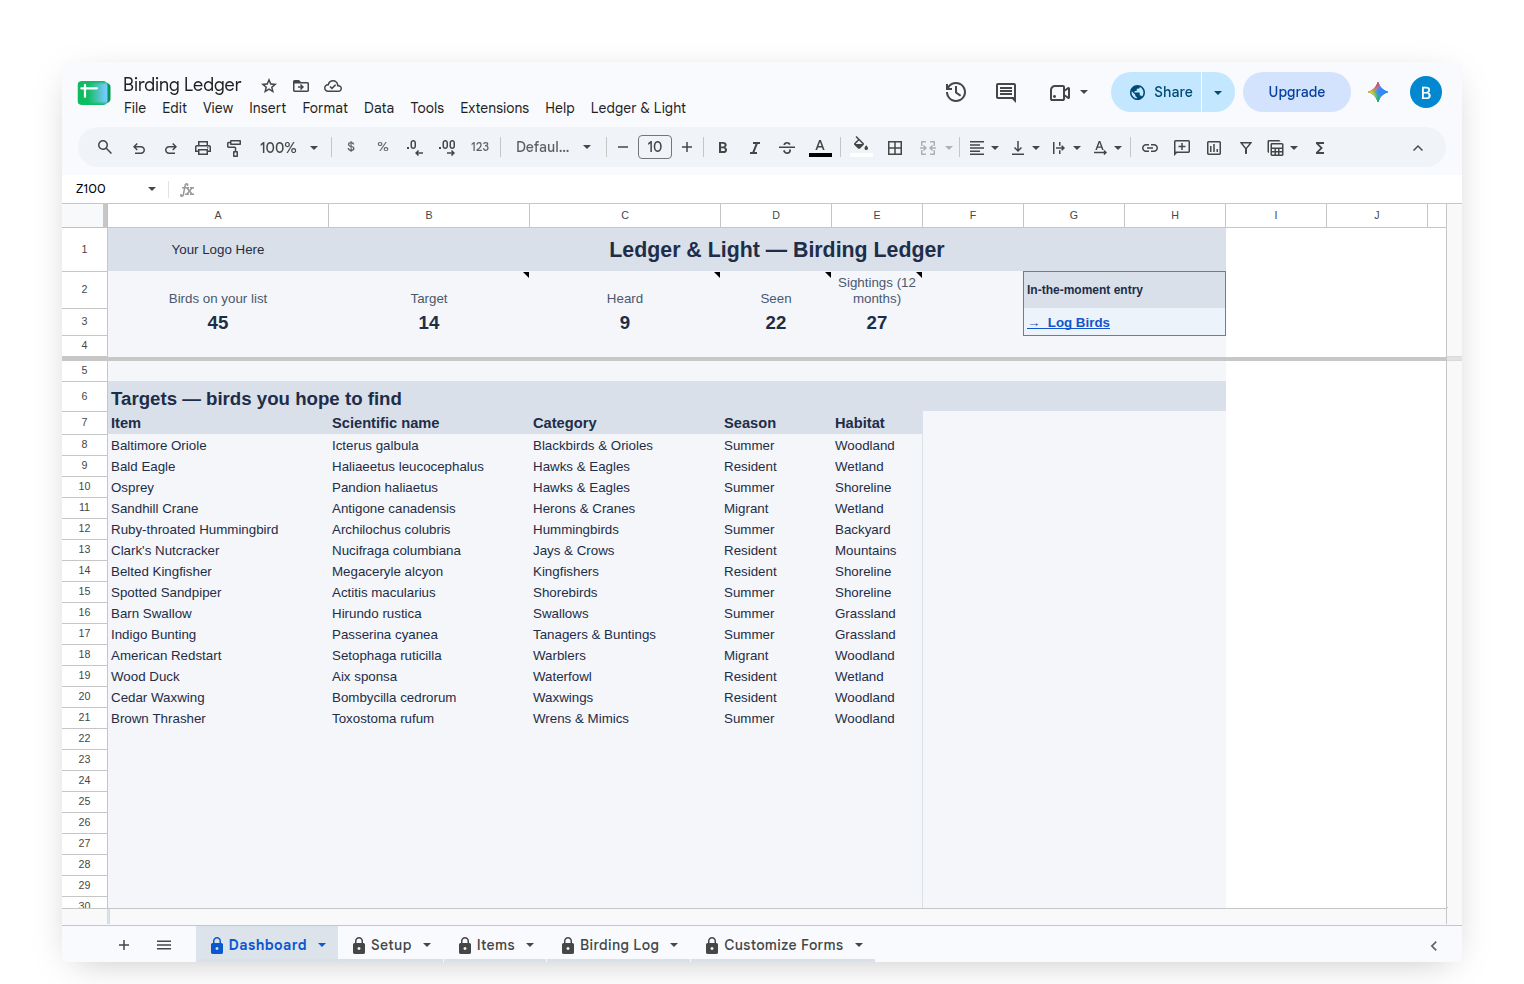Increase decimal places
The width and height of the screenshot is (1524, 984).
(x=447, y=147)
